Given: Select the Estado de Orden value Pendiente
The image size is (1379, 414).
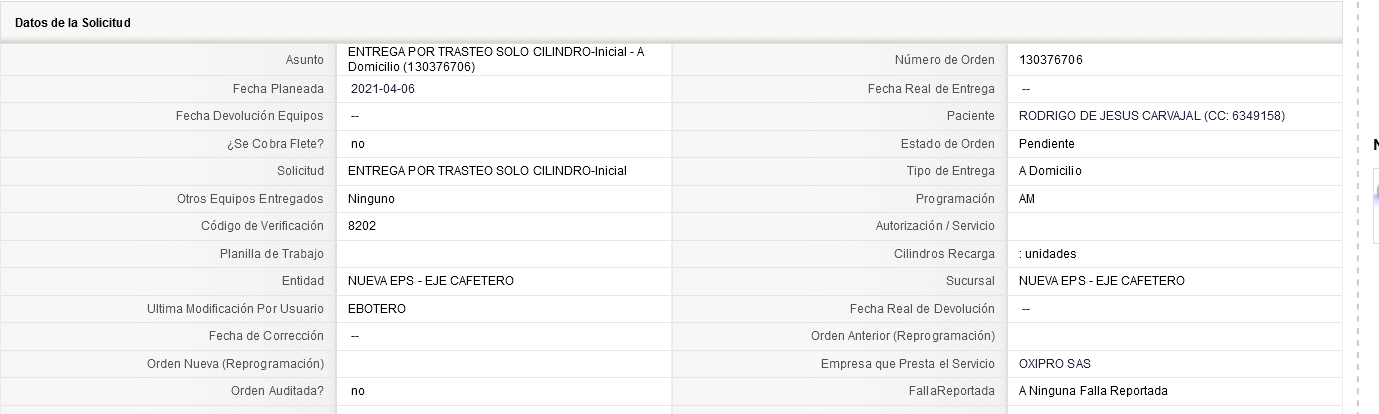Looking at the screenshot, I should click(1046, 144).
